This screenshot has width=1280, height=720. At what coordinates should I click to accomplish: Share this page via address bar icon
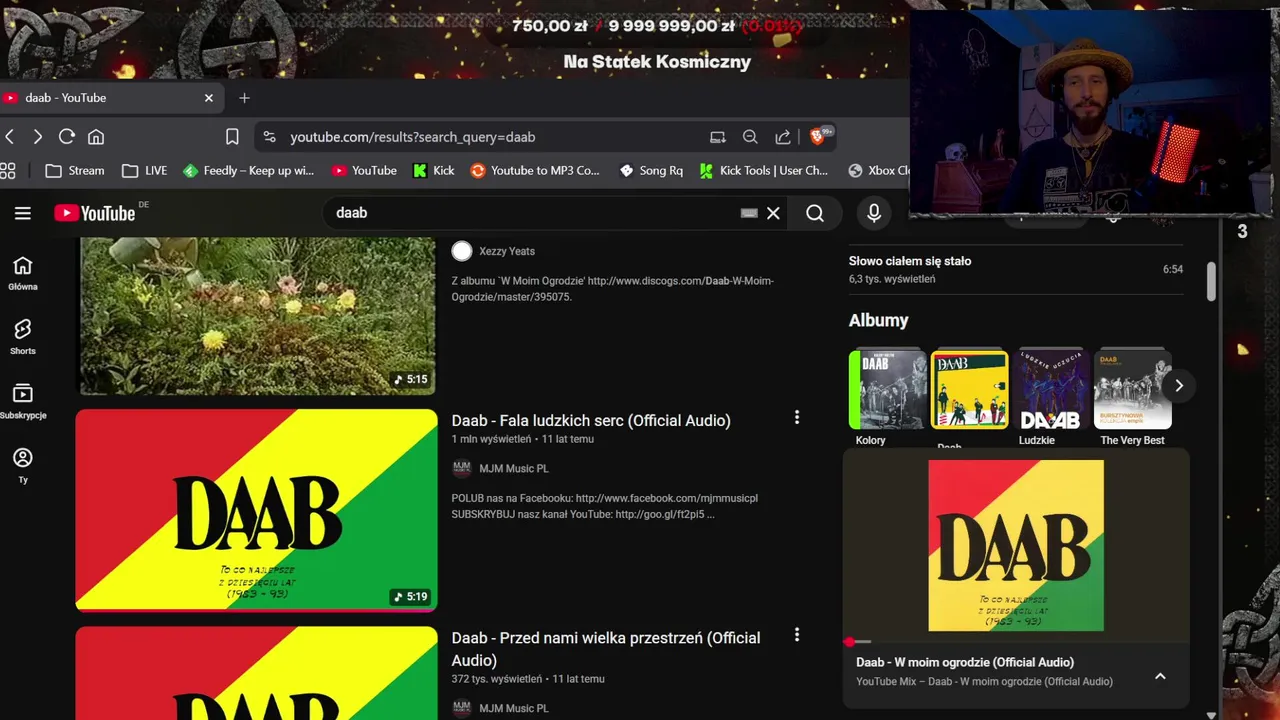pyautogui.click(x=783, y=137)
